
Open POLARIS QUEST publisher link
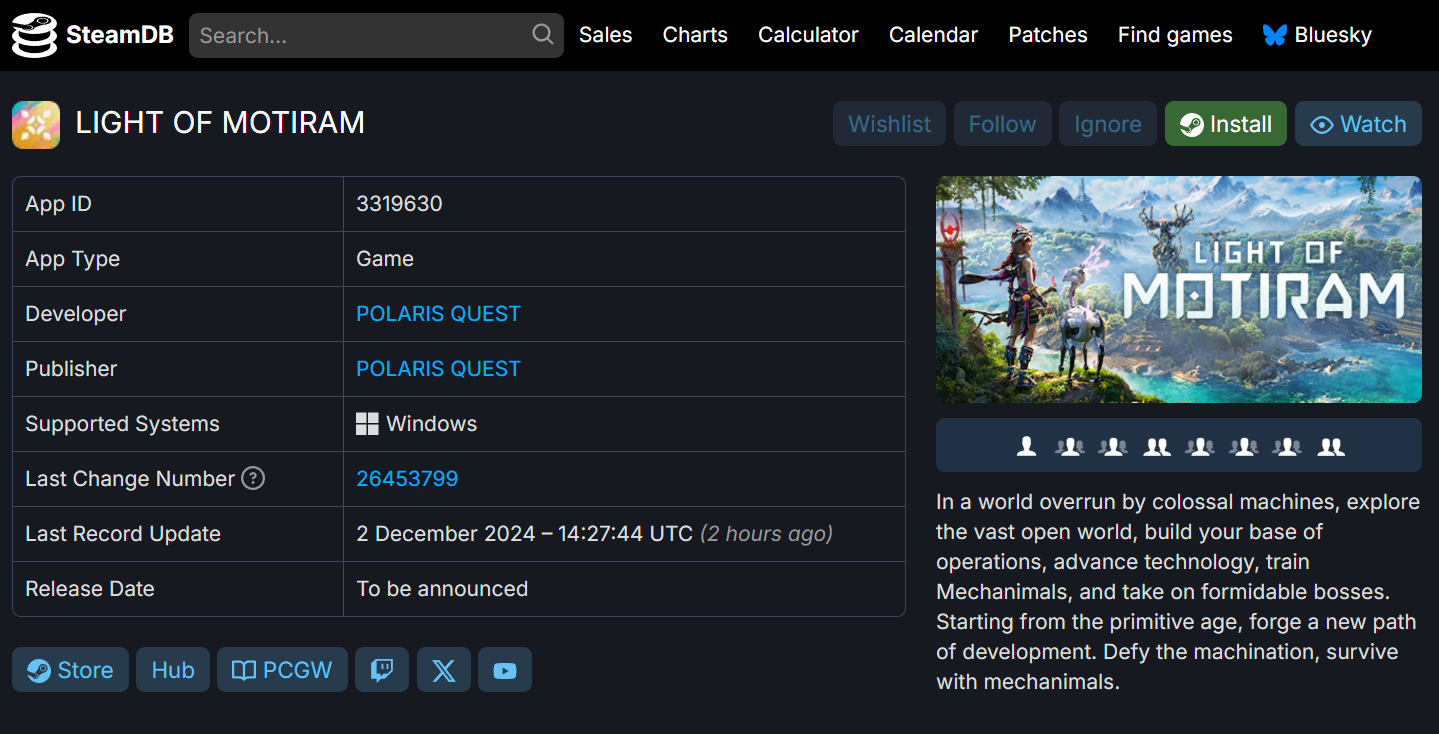pyautogui.click(x=438, y=369)
